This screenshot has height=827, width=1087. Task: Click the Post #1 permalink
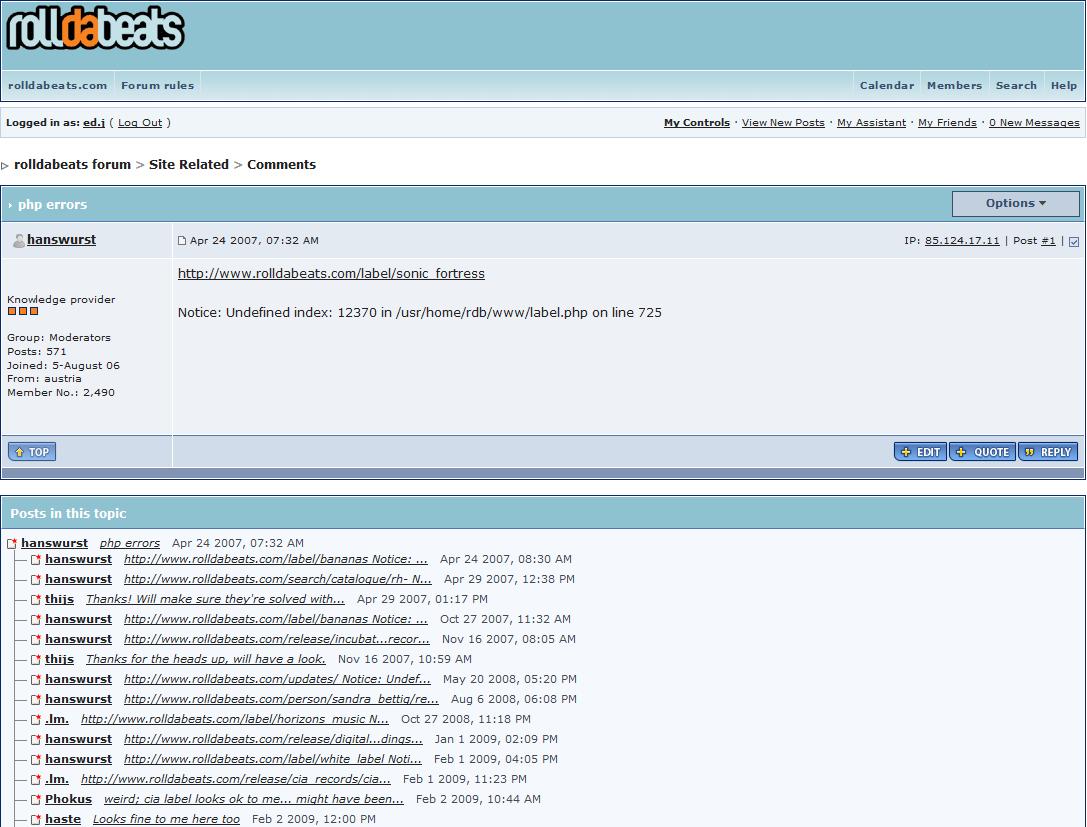[1048, 241]
